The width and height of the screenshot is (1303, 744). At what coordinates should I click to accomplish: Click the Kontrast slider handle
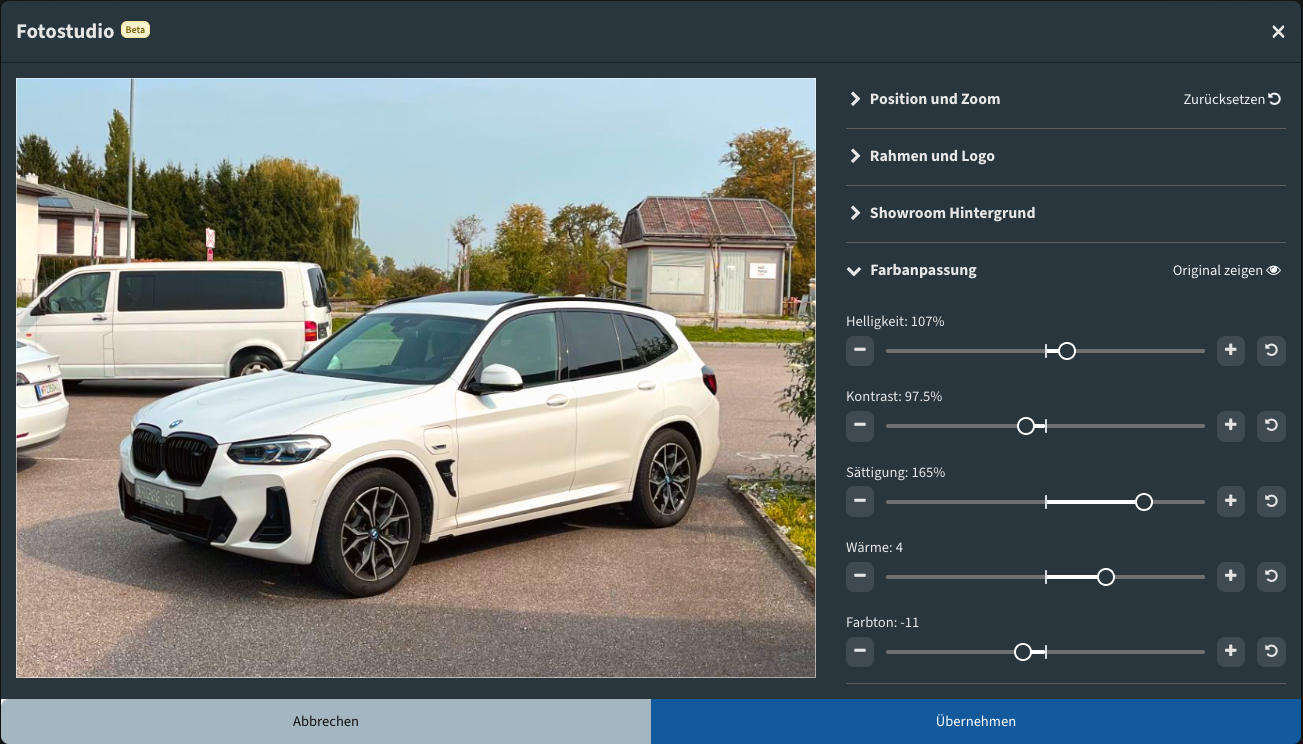tap(1025, 426)
